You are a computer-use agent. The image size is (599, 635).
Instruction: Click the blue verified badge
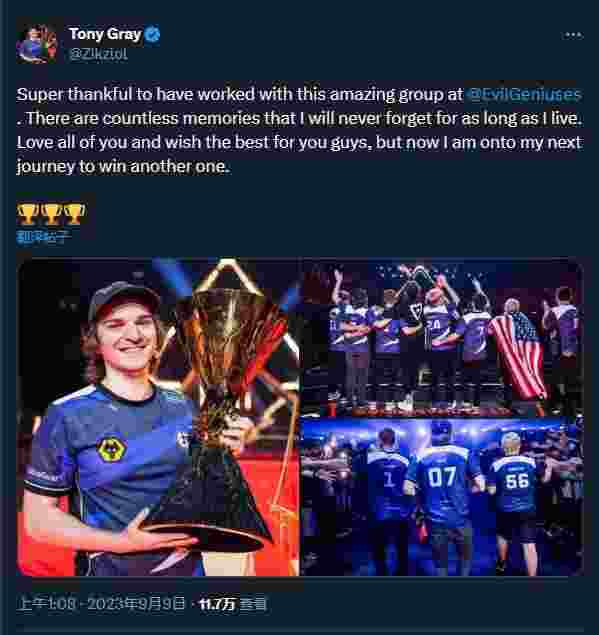point(153,34)
